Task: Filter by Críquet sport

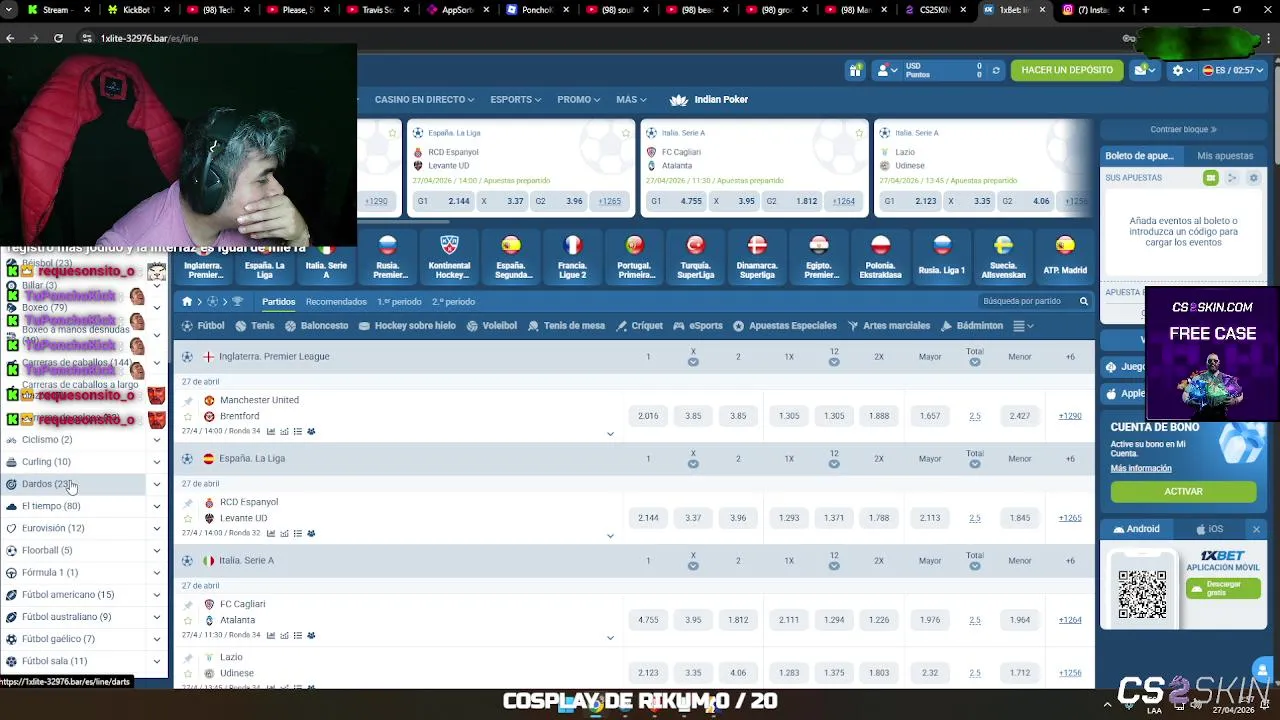Action: click(x=640, y=326)
